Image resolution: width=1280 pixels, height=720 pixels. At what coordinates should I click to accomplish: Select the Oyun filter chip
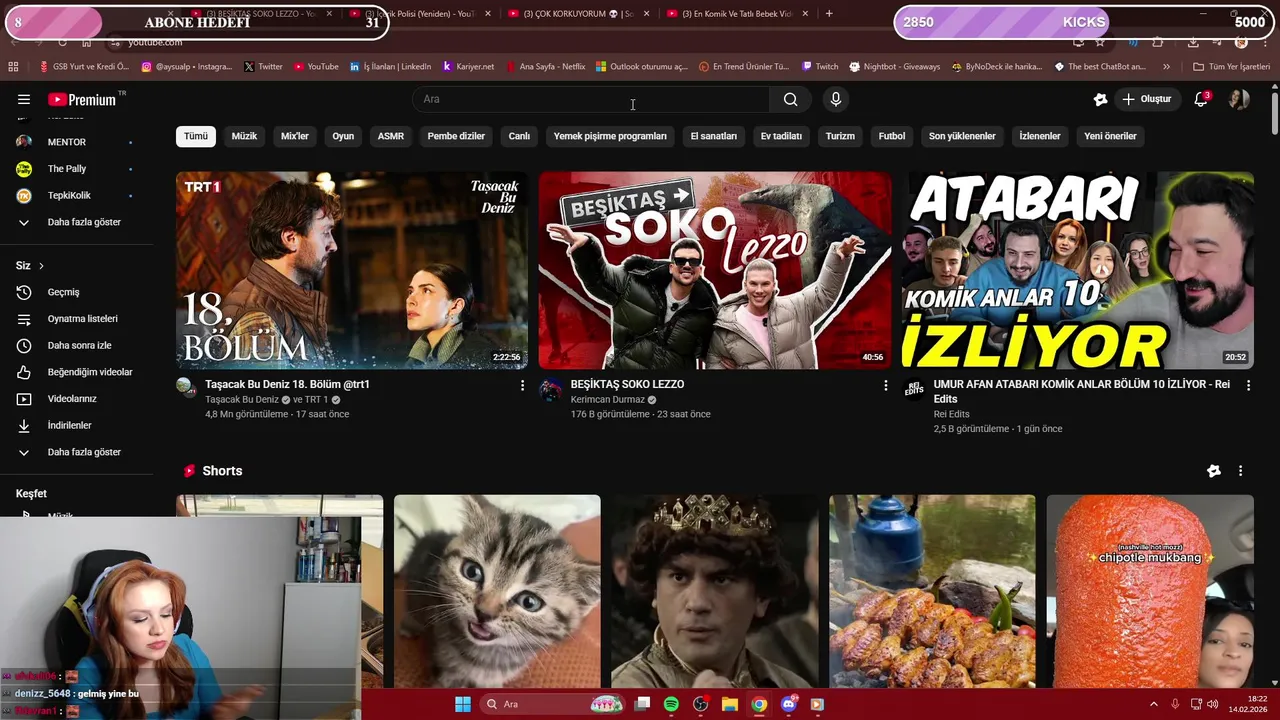click(343, 136)
